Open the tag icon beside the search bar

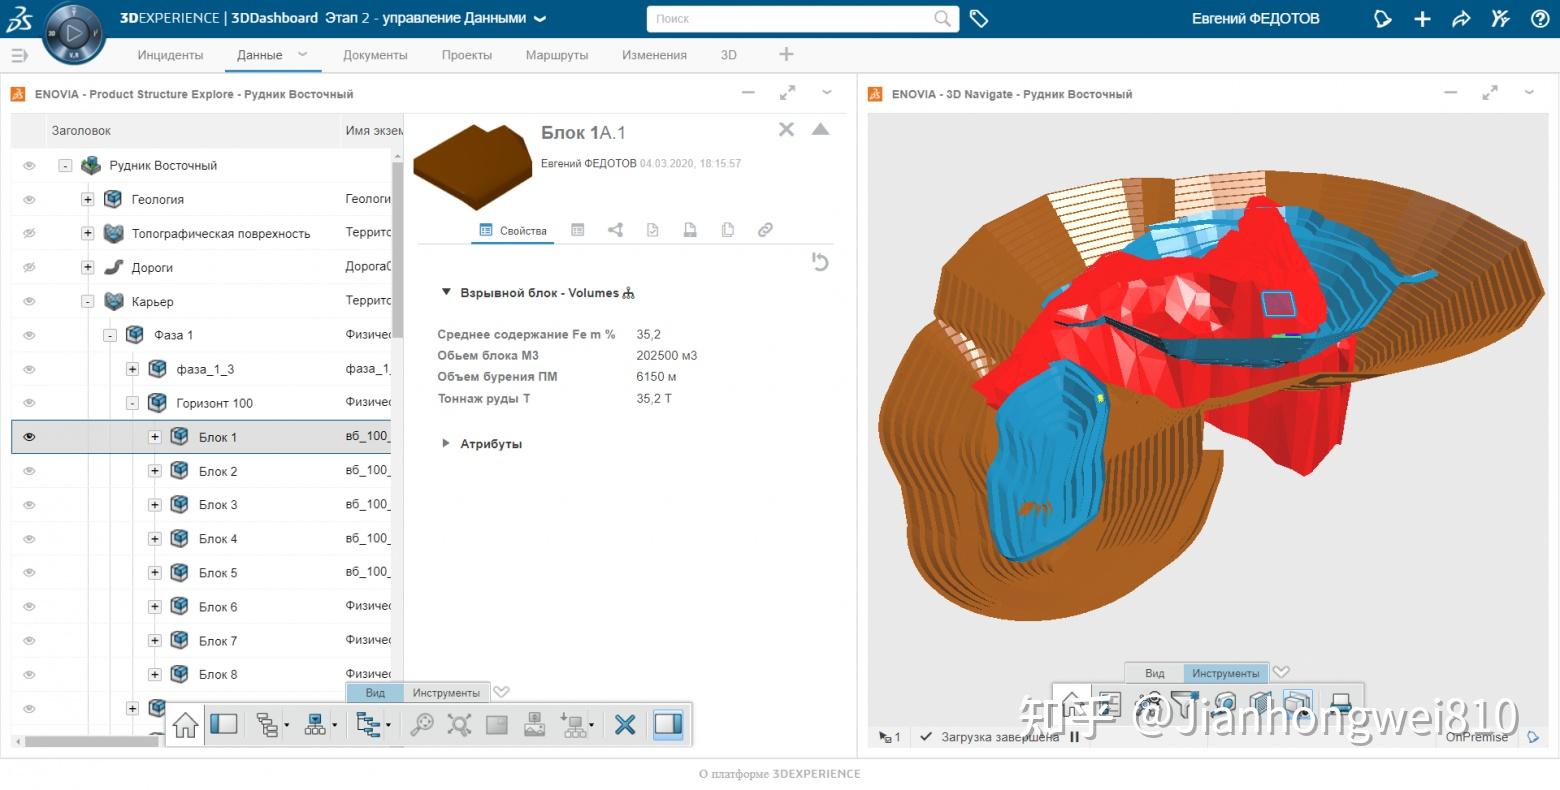[x=979, y=18]
